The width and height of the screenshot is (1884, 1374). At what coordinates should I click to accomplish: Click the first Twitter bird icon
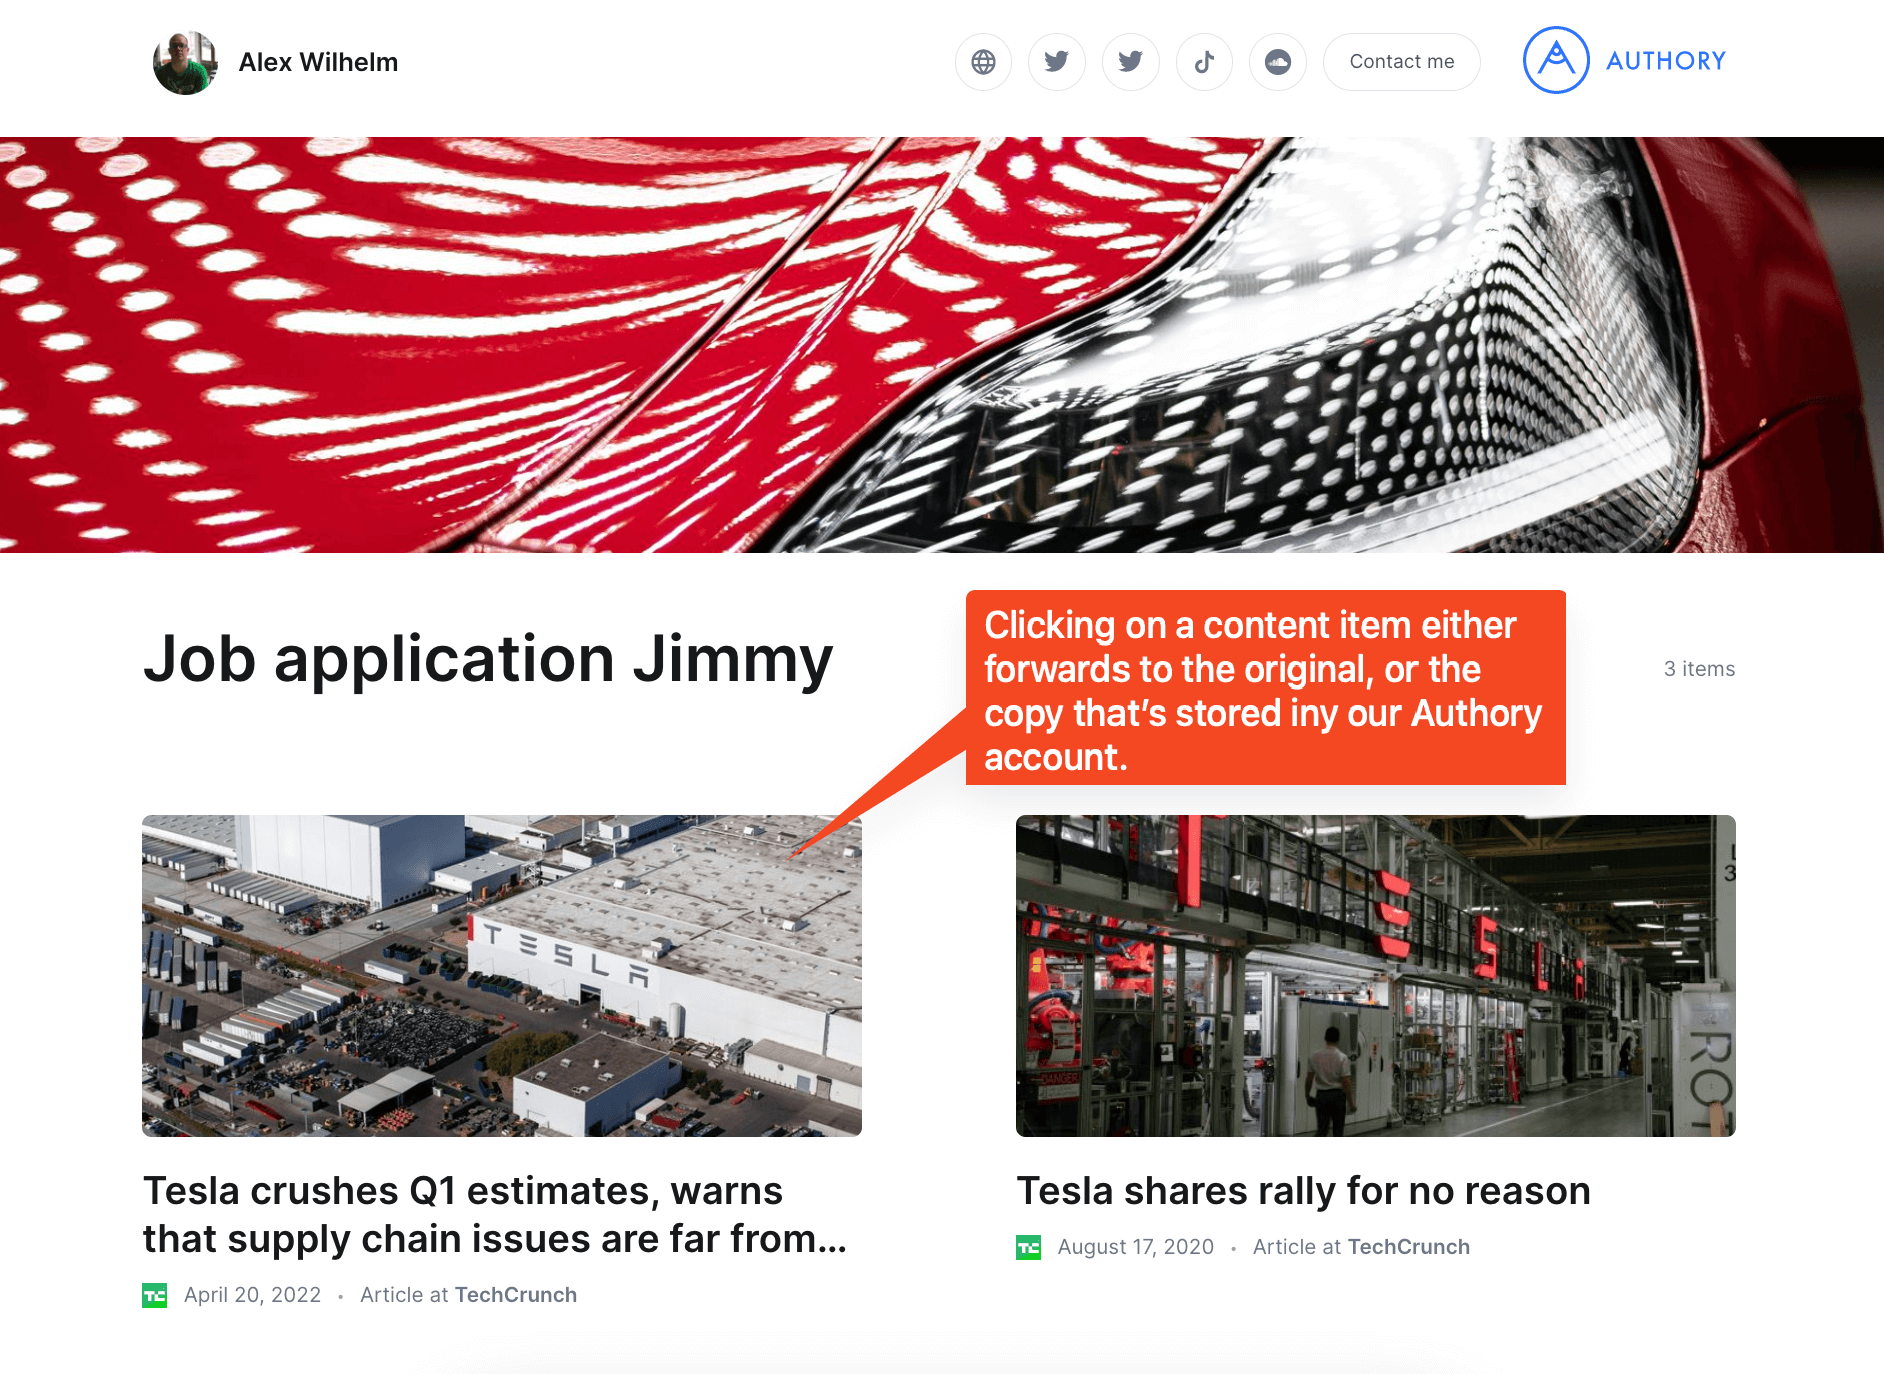click(1057, 62)
